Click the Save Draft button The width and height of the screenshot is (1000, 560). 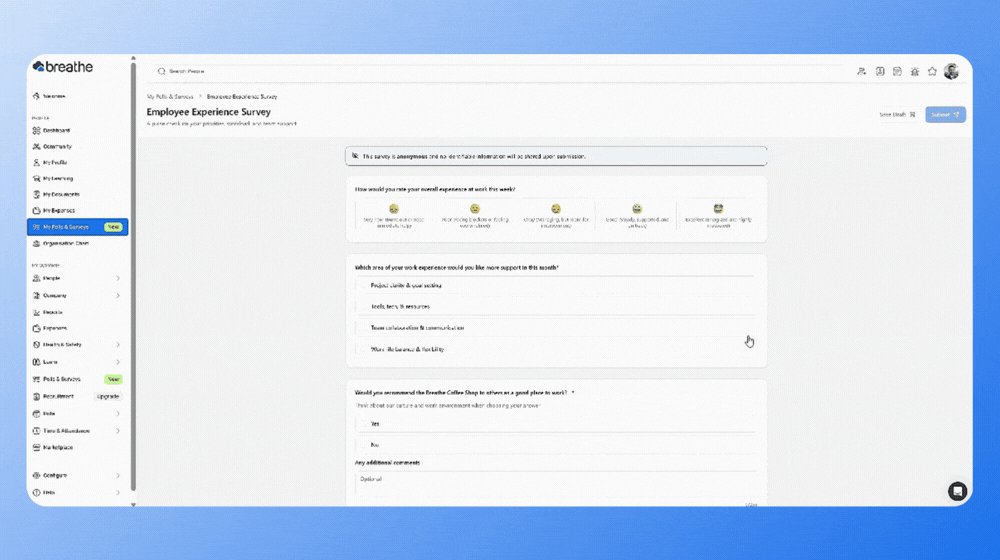pos(897,115)
